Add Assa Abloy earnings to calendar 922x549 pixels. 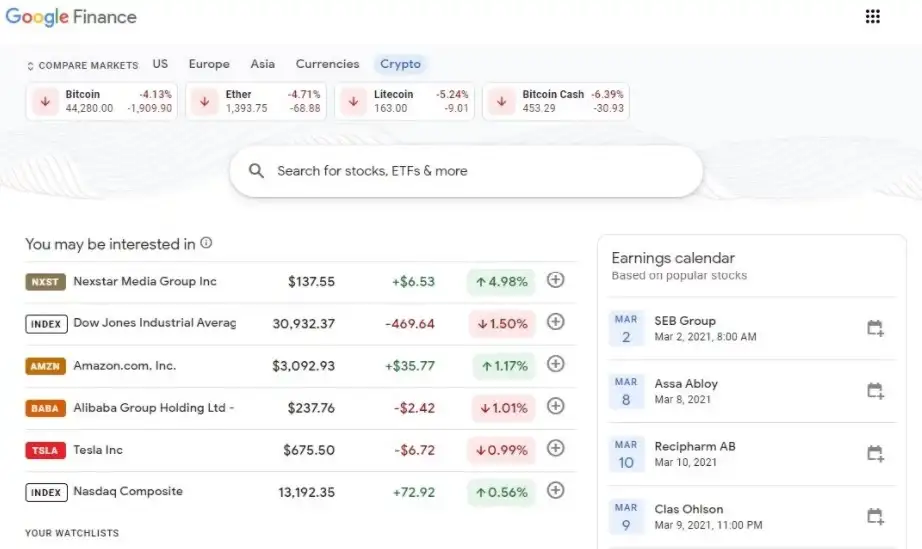876,391
